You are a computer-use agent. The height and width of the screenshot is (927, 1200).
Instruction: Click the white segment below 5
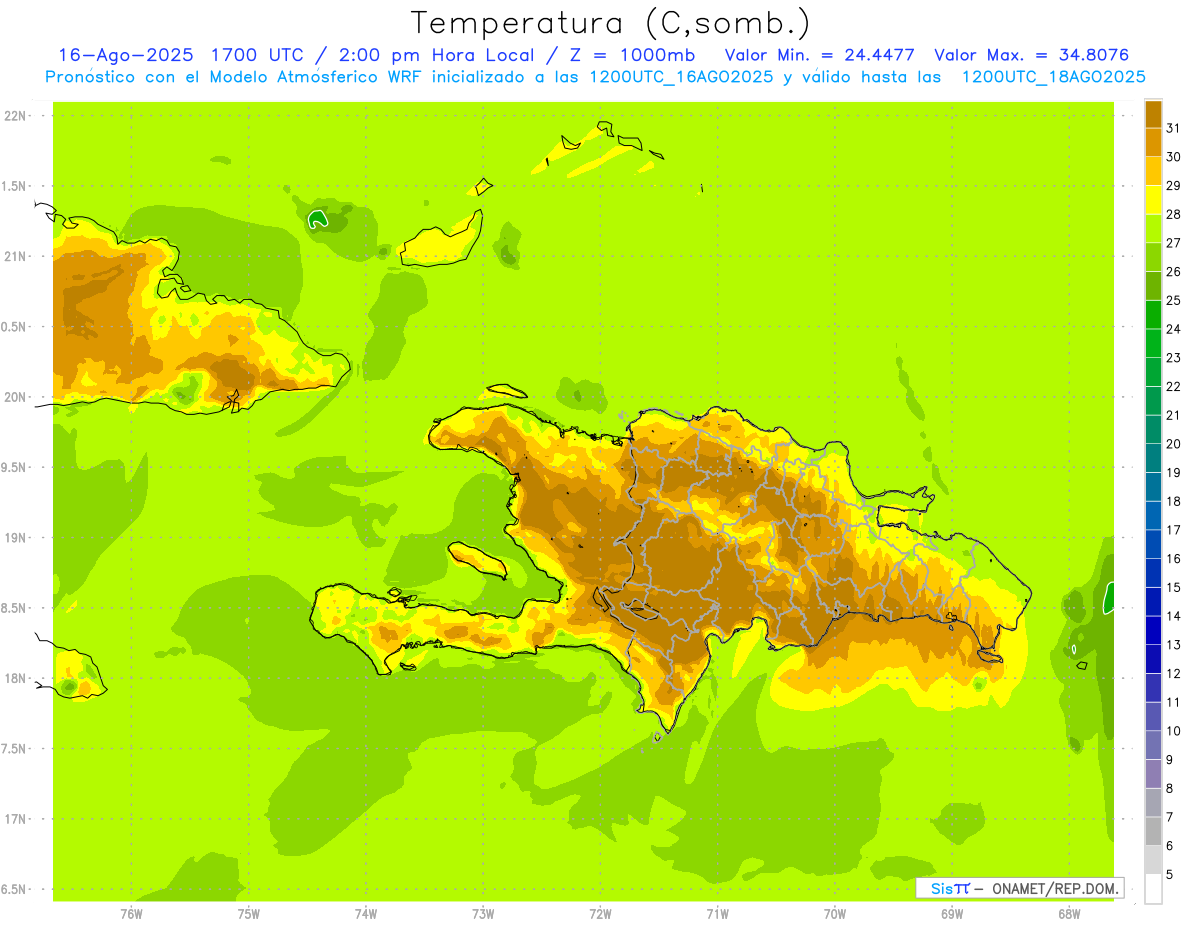tap(1153, 889)
